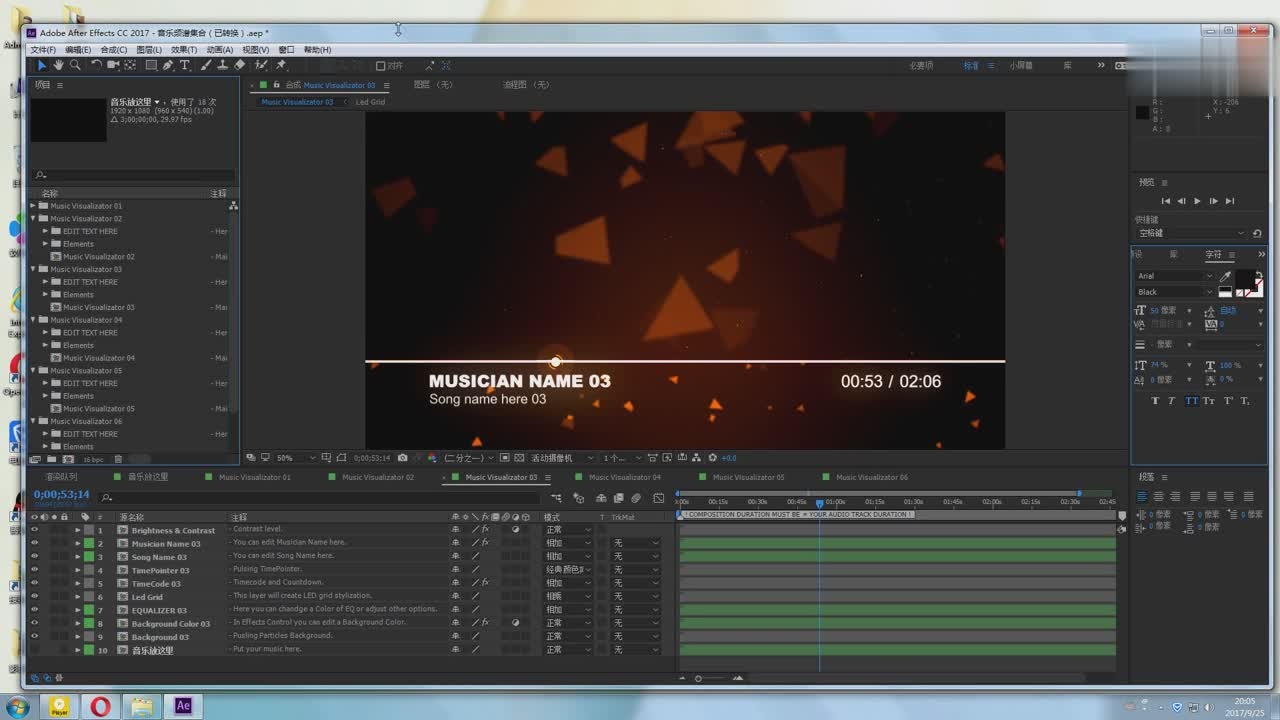Select the Pen tool
This screenshot has width=1280, height=720.
[x=168, y=65]
